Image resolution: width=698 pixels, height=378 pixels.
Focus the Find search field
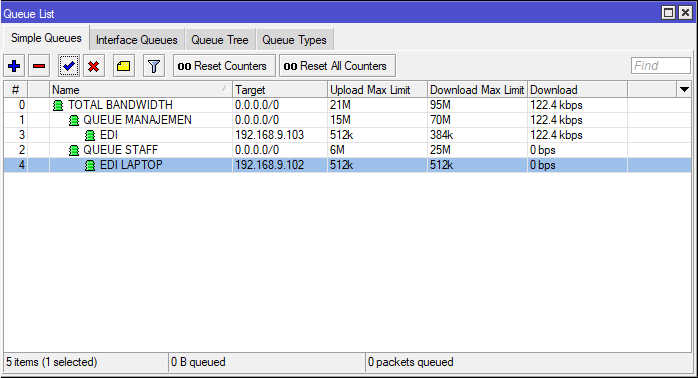tap(661, 66)
